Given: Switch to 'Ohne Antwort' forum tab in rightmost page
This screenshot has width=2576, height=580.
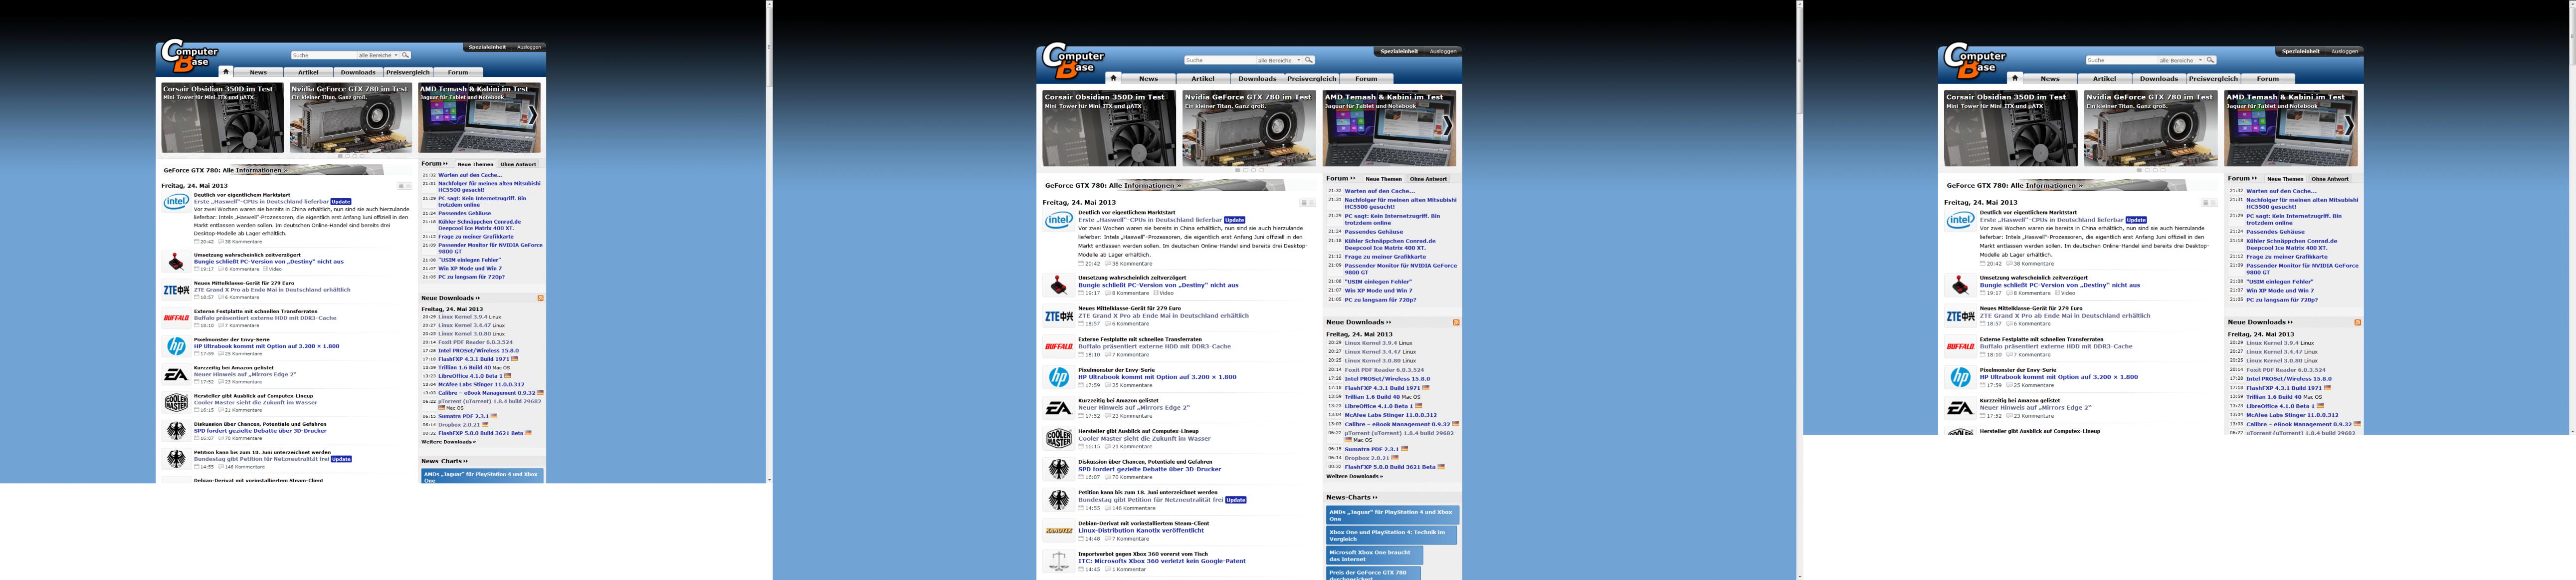Looking at the screenshot, I should click(2330, 179).
